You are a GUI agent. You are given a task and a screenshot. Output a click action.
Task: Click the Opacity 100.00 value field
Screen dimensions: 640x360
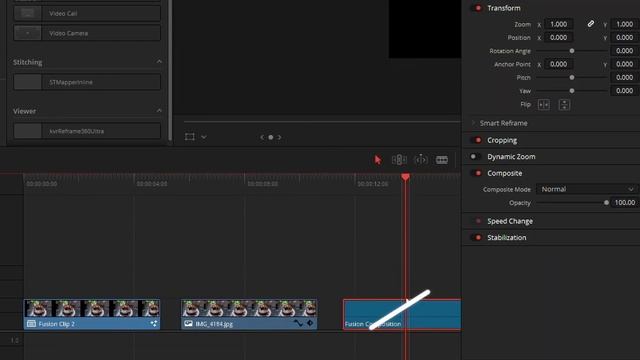(625, 202)
